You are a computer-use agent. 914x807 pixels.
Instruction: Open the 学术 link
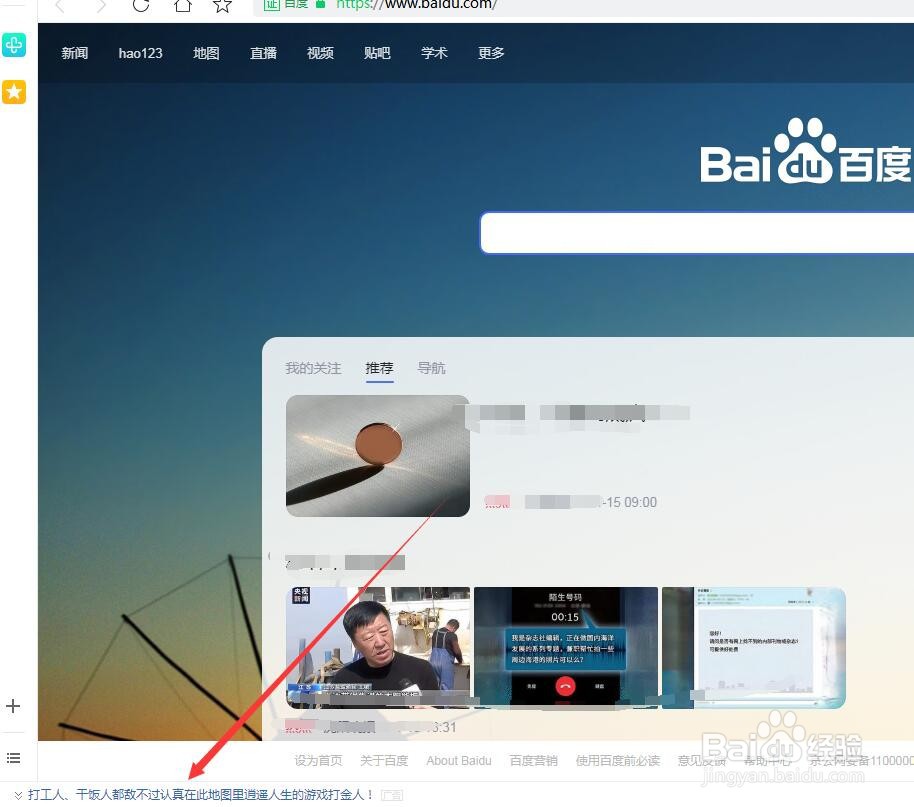pos(434,53)
